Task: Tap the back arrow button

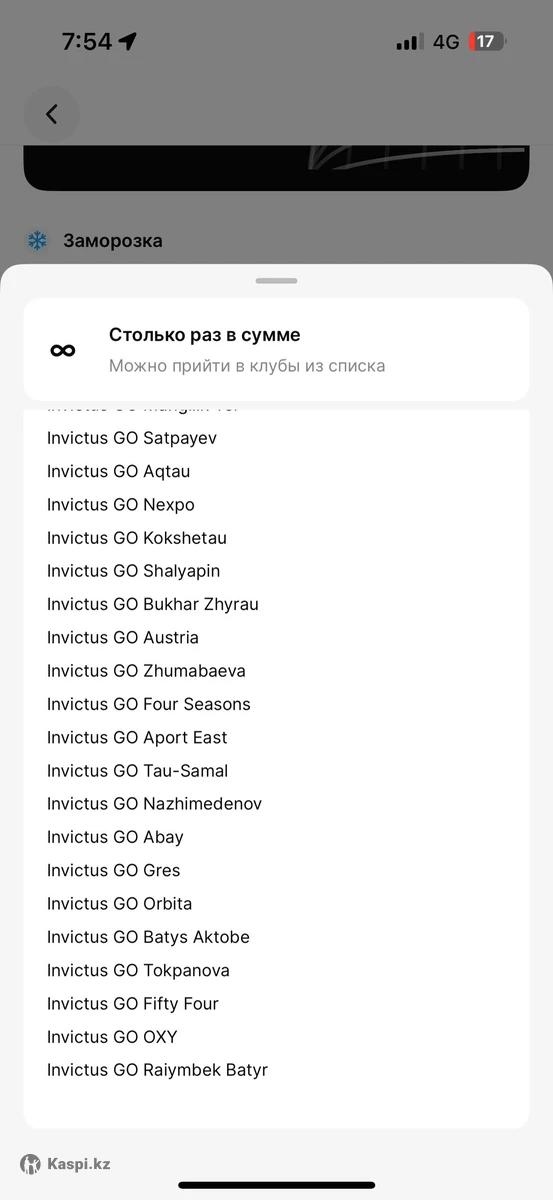Action: tap(52, 114)
